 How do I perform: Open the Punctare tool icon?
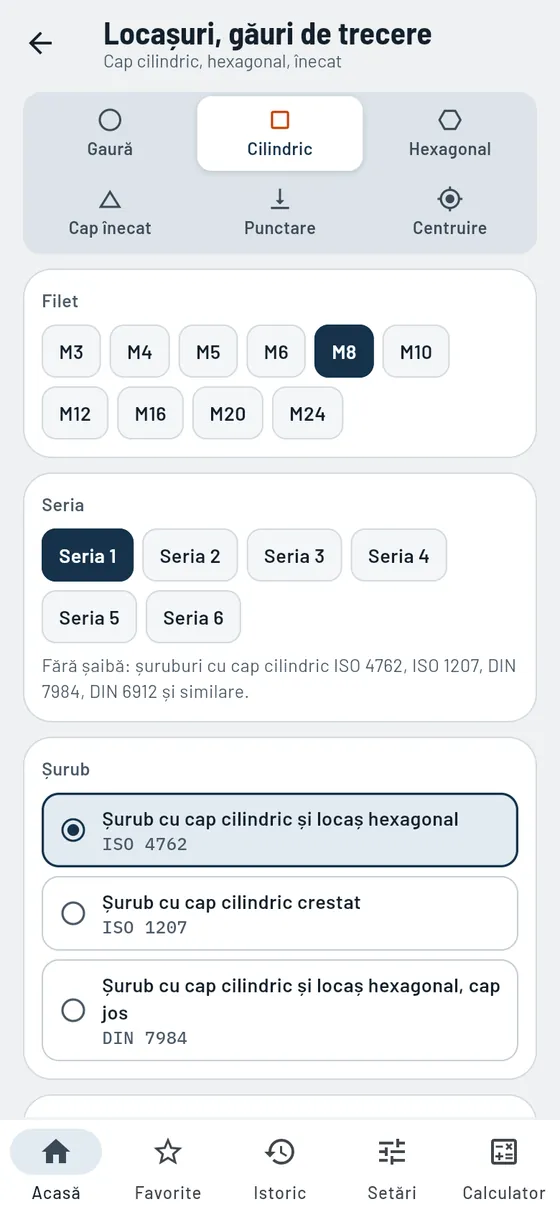point(280,199)
